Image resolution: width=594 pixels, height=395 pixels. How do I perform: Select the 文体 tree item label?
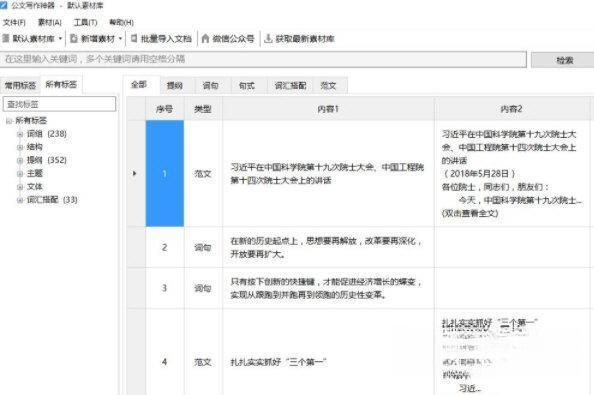click(35, 187)
